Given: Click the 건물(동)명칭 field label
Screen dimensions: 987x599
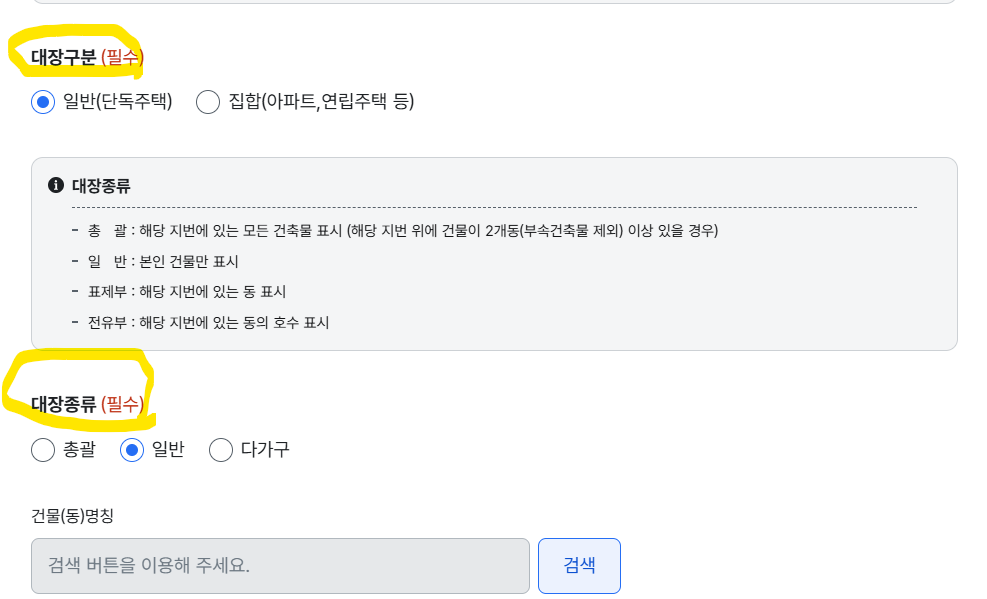Looking at the screenshot, I should [72, 516].
